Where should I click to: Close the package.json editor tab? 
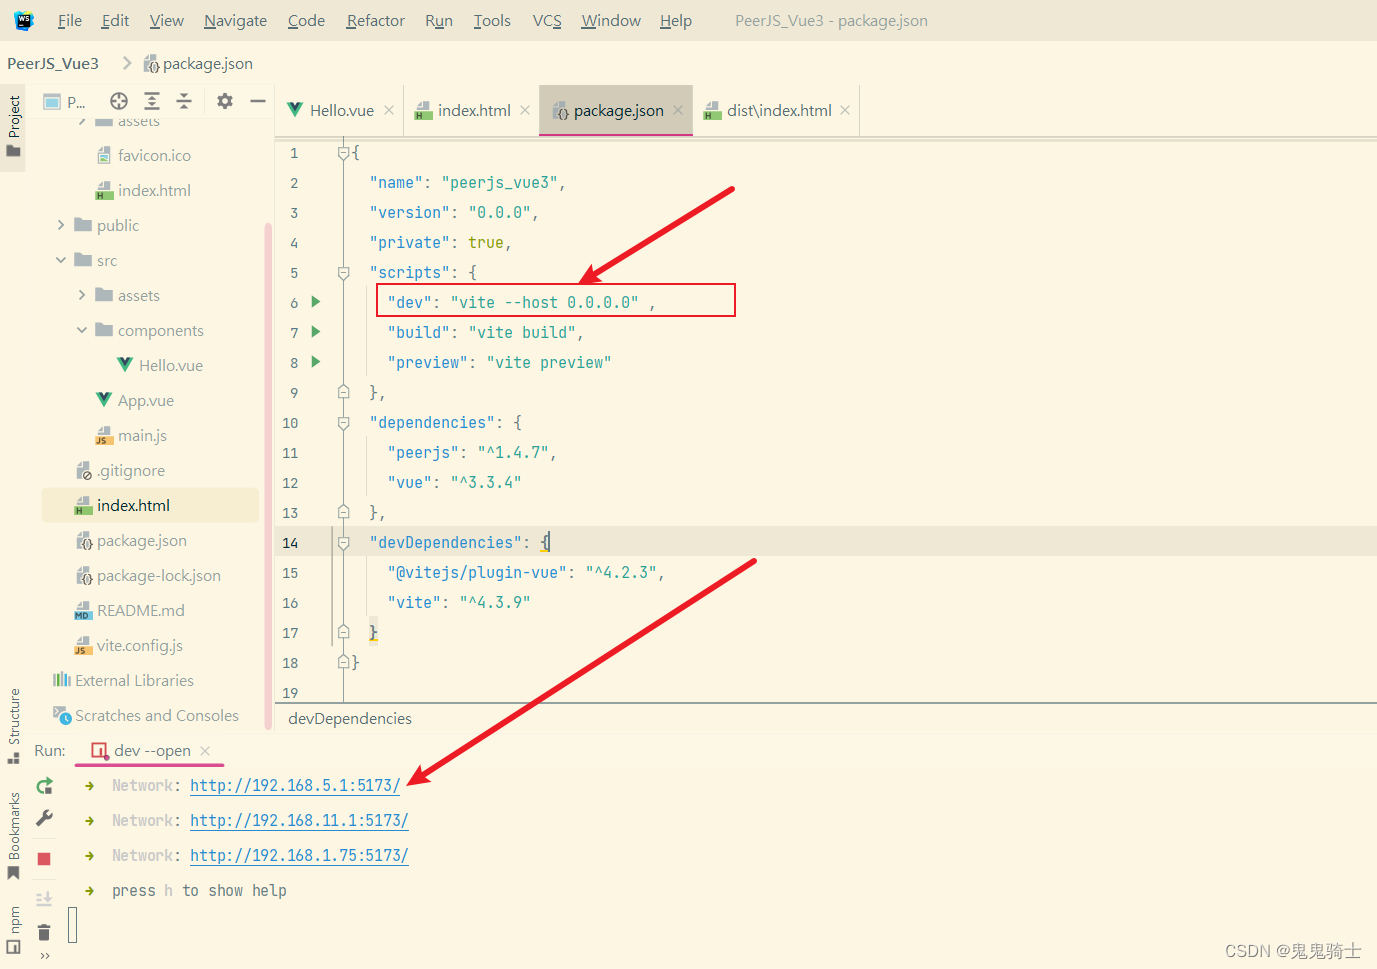click(x=678, y=110)
